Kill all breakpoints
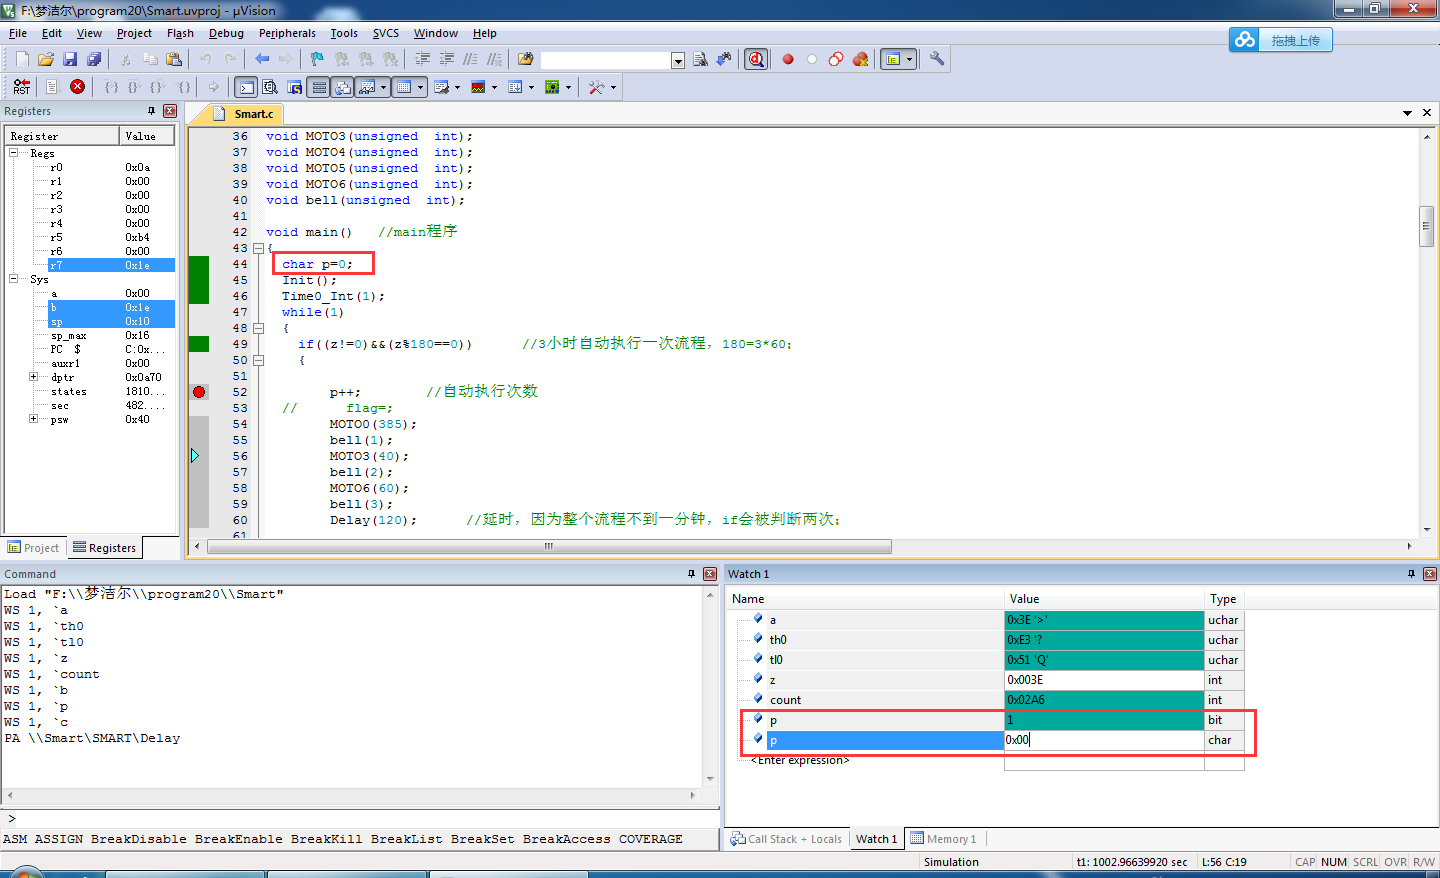The image size is (1440, 878). coord(860,60)
